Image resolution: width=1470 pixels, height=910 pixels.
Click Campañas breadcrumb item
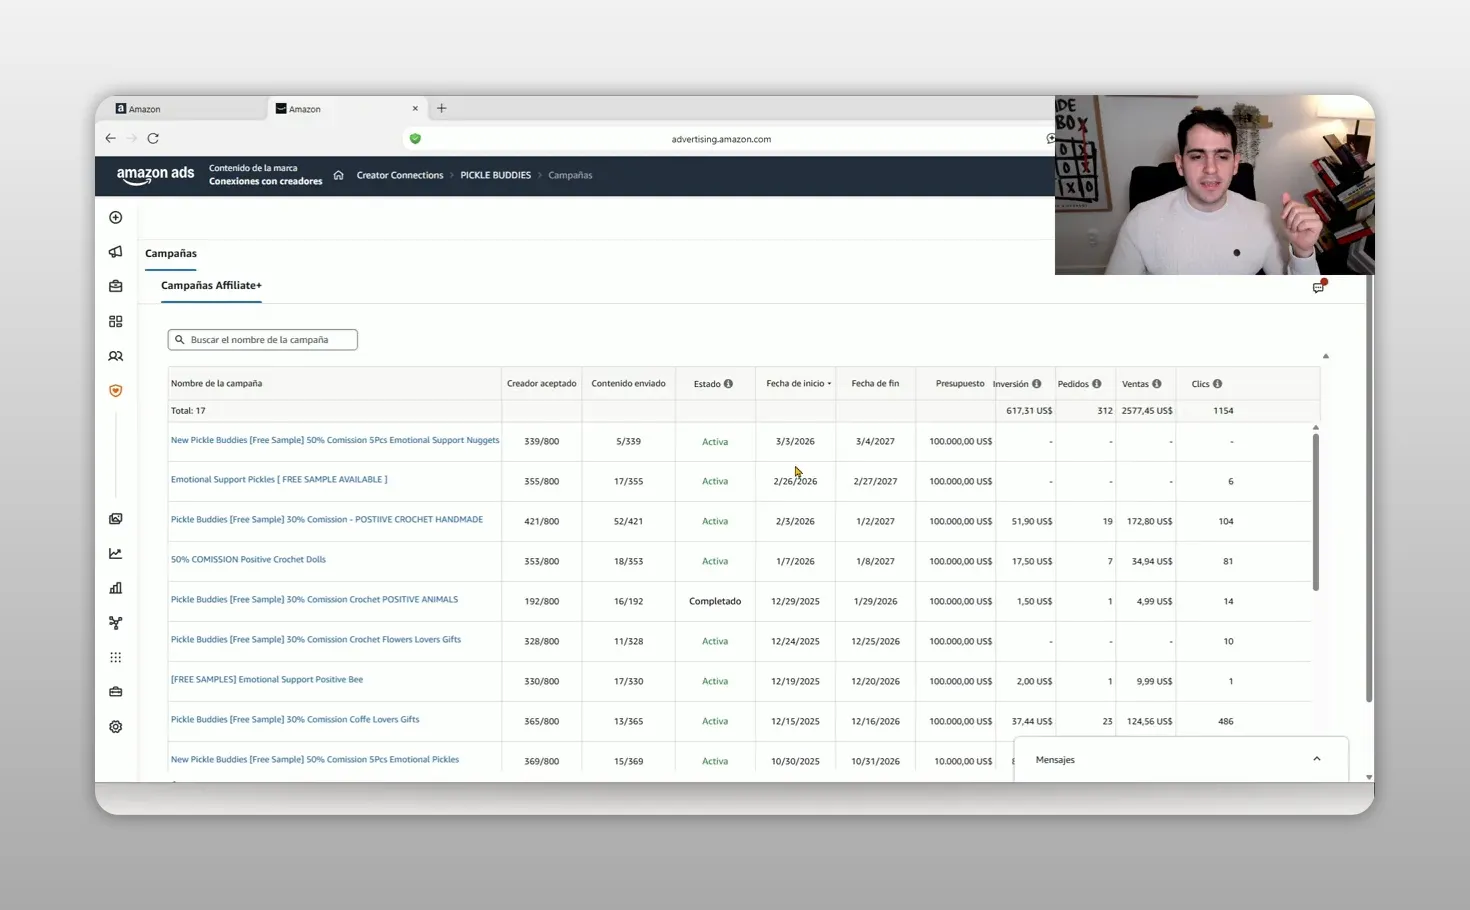point(570,175)
